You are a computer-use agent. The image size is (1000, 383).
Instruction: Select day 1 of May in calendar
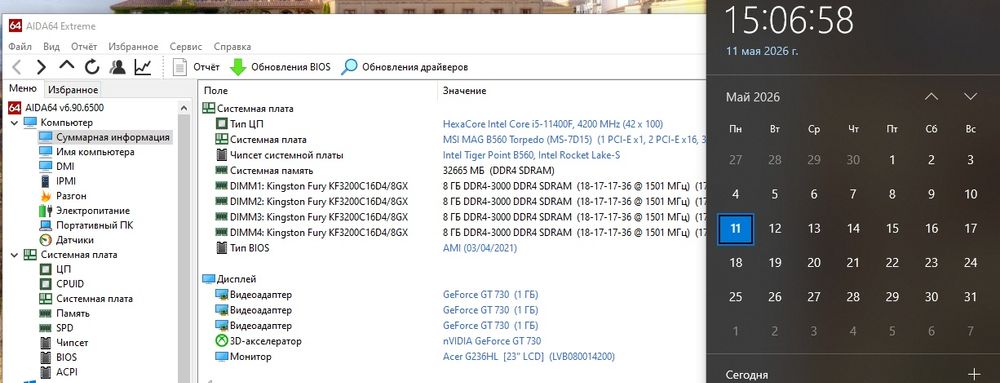click(x=892, y=160)
